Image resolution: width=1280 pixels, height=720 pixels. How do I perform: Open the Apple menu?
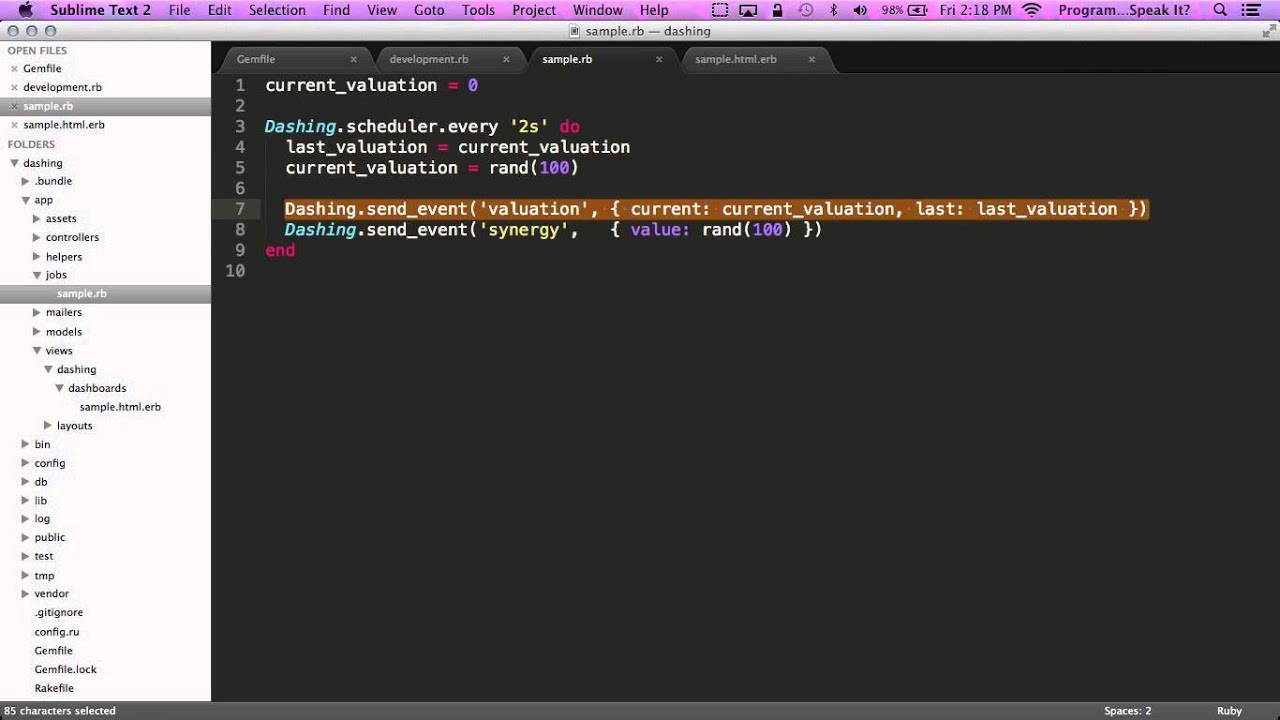coord(26,10)
